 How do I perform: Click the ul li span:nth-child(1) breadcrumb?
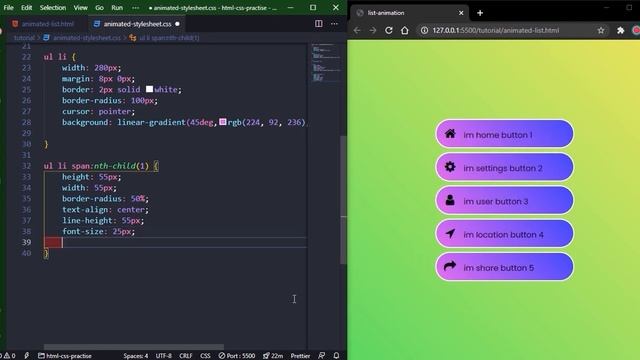click(x=164, y=38)
